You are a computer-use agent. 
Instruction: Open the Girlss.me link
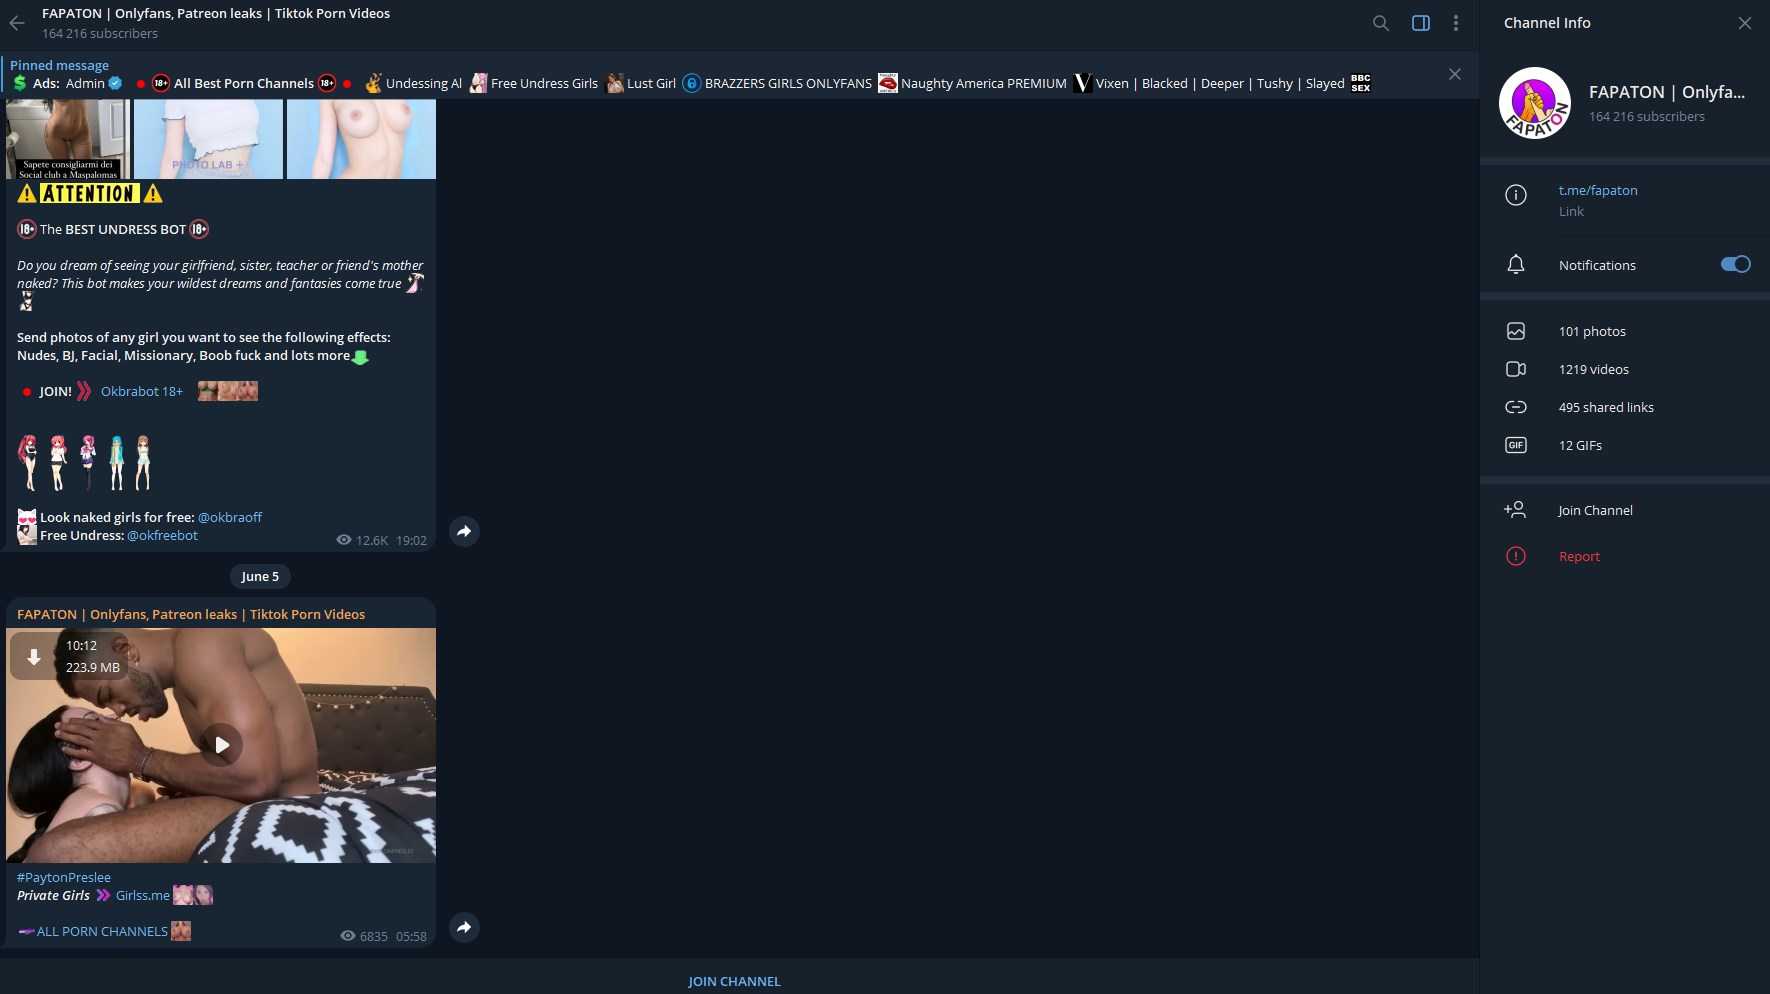pyautogui.click(x=143, y=895)
